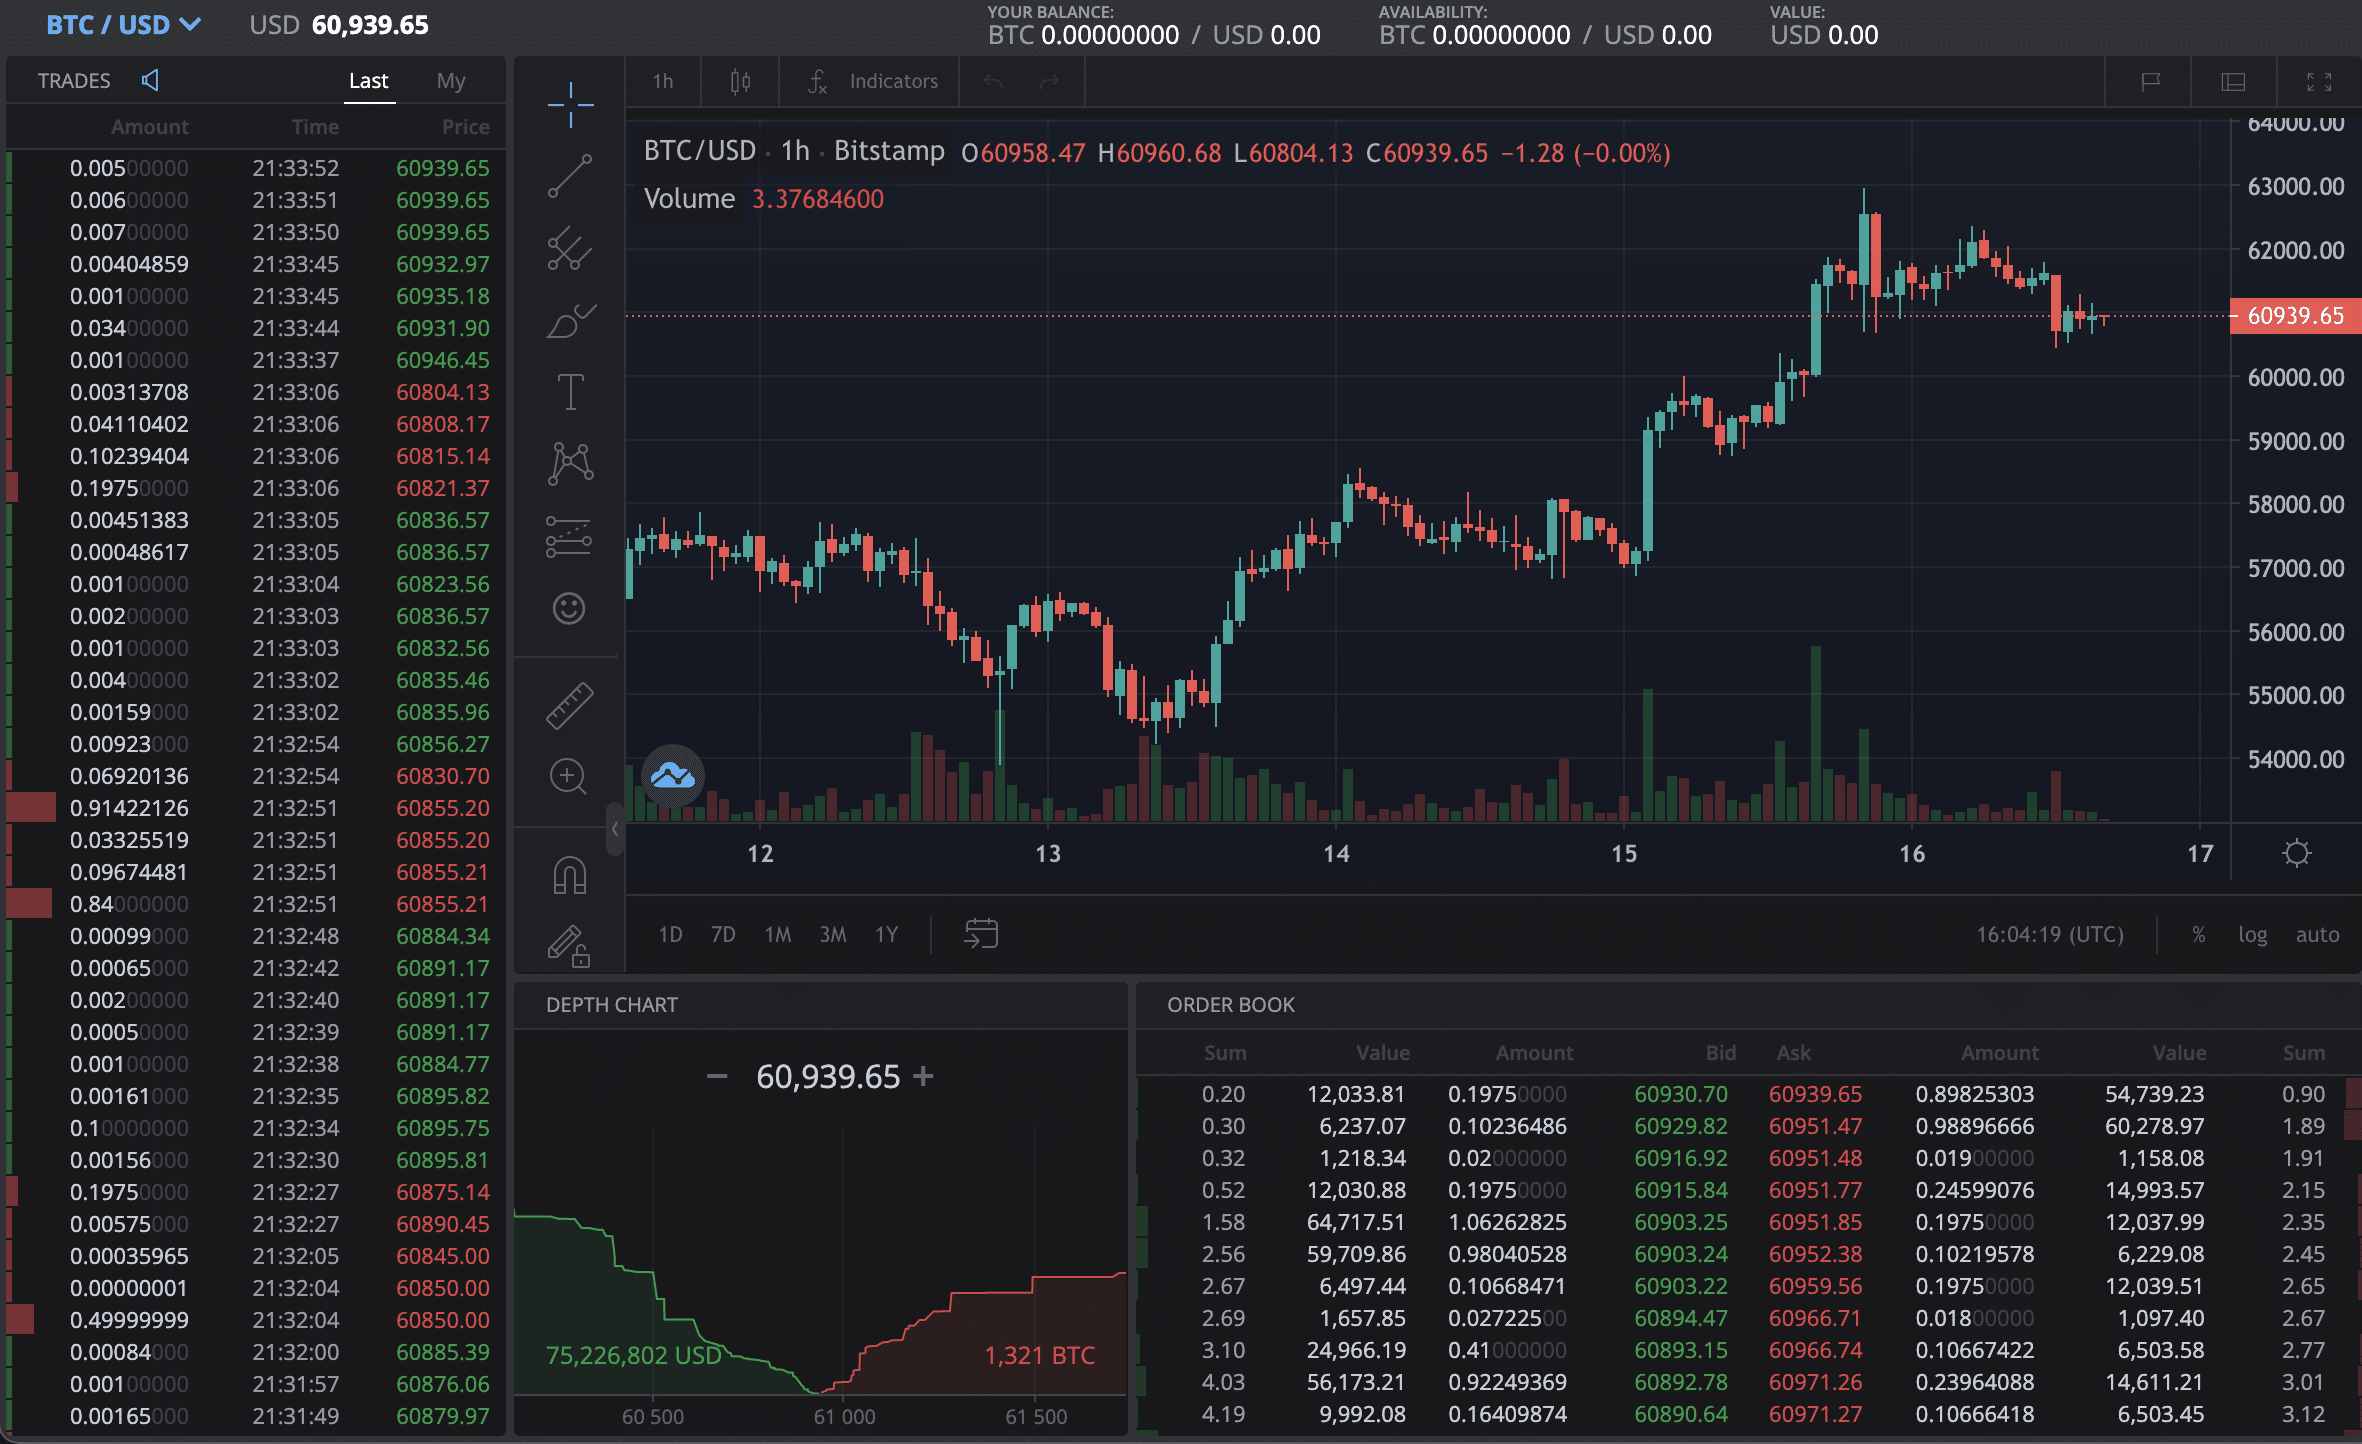The width and height of the screenshot is (2362, 1444).
Task: Open candlestick chart style selector
Action: pyautogui.click(x=740, y=81)
